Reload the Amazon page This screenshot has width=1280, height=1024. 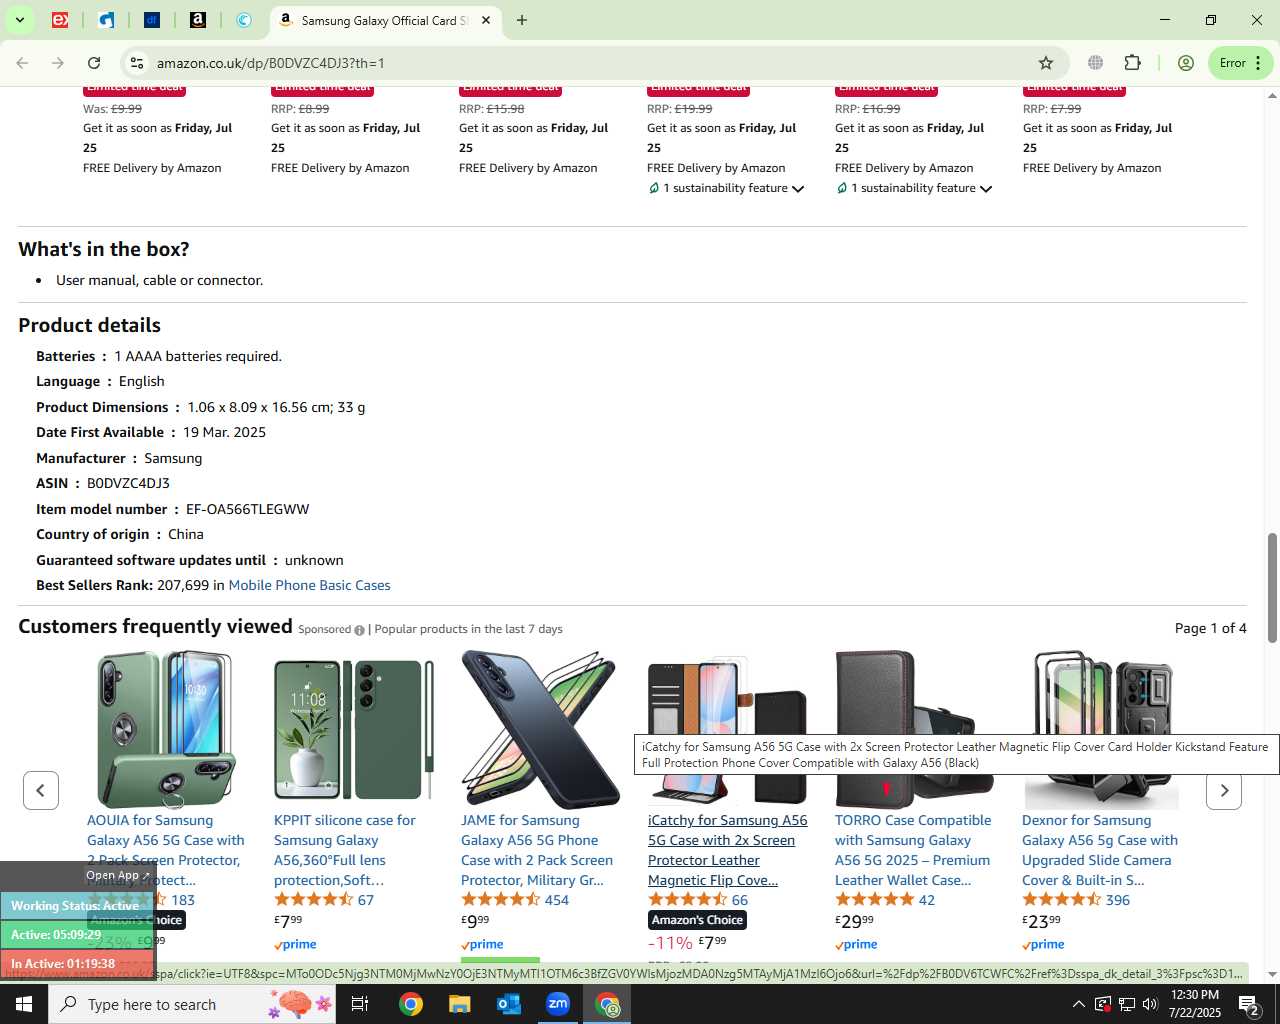pyautogui.click(x=94, y=63)
